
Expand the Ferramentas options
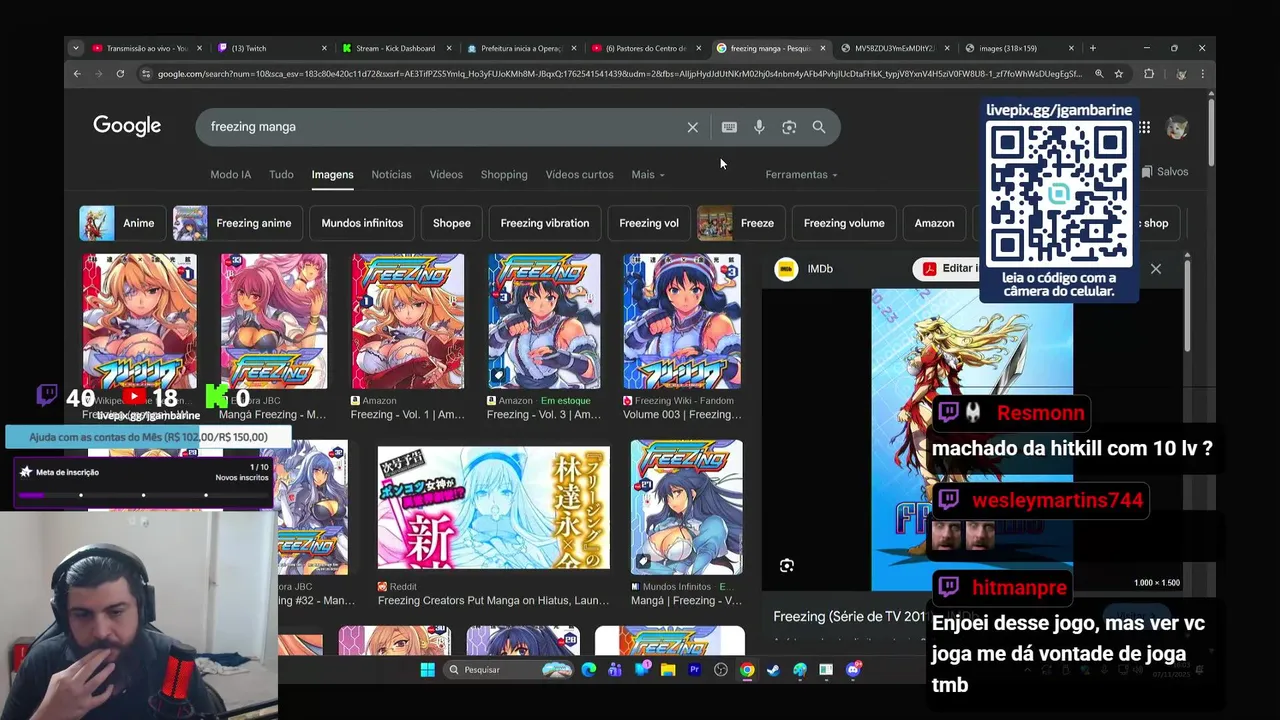click(x=801, y=175)
